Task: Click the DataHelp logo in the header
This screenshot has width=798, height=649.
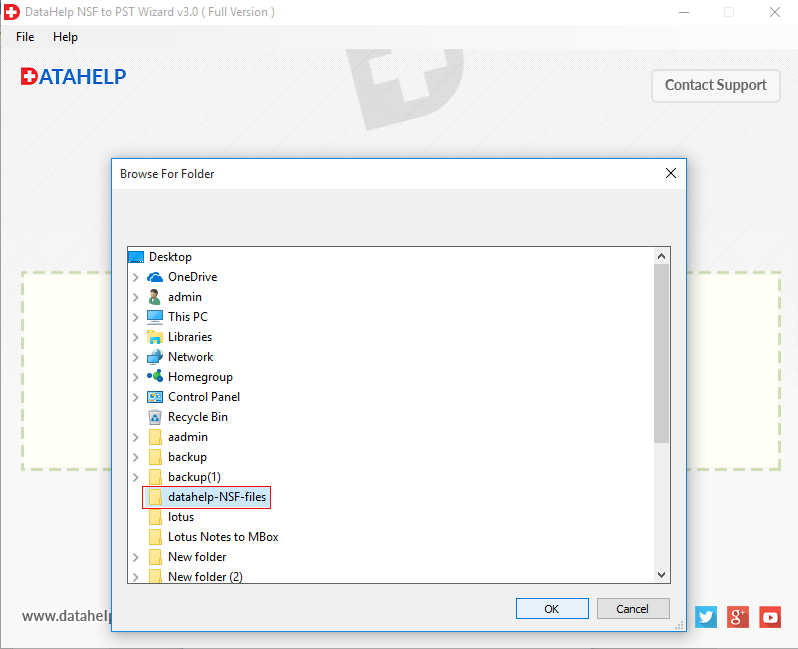Action: (73, 77)
